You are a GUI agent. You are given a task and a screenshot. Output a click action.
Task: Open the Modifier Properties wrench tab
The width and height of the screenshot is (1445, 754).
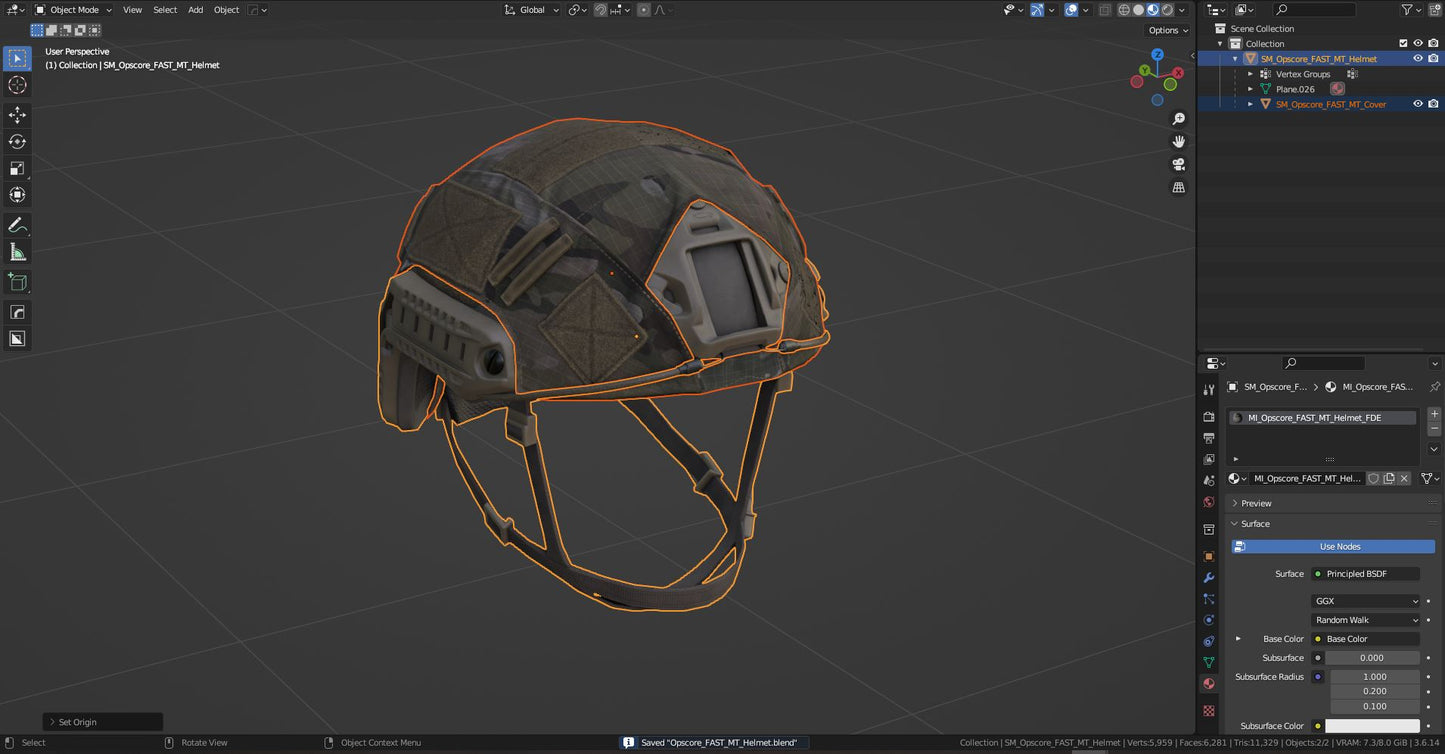pyautogui.click(x=1208, y=579)
